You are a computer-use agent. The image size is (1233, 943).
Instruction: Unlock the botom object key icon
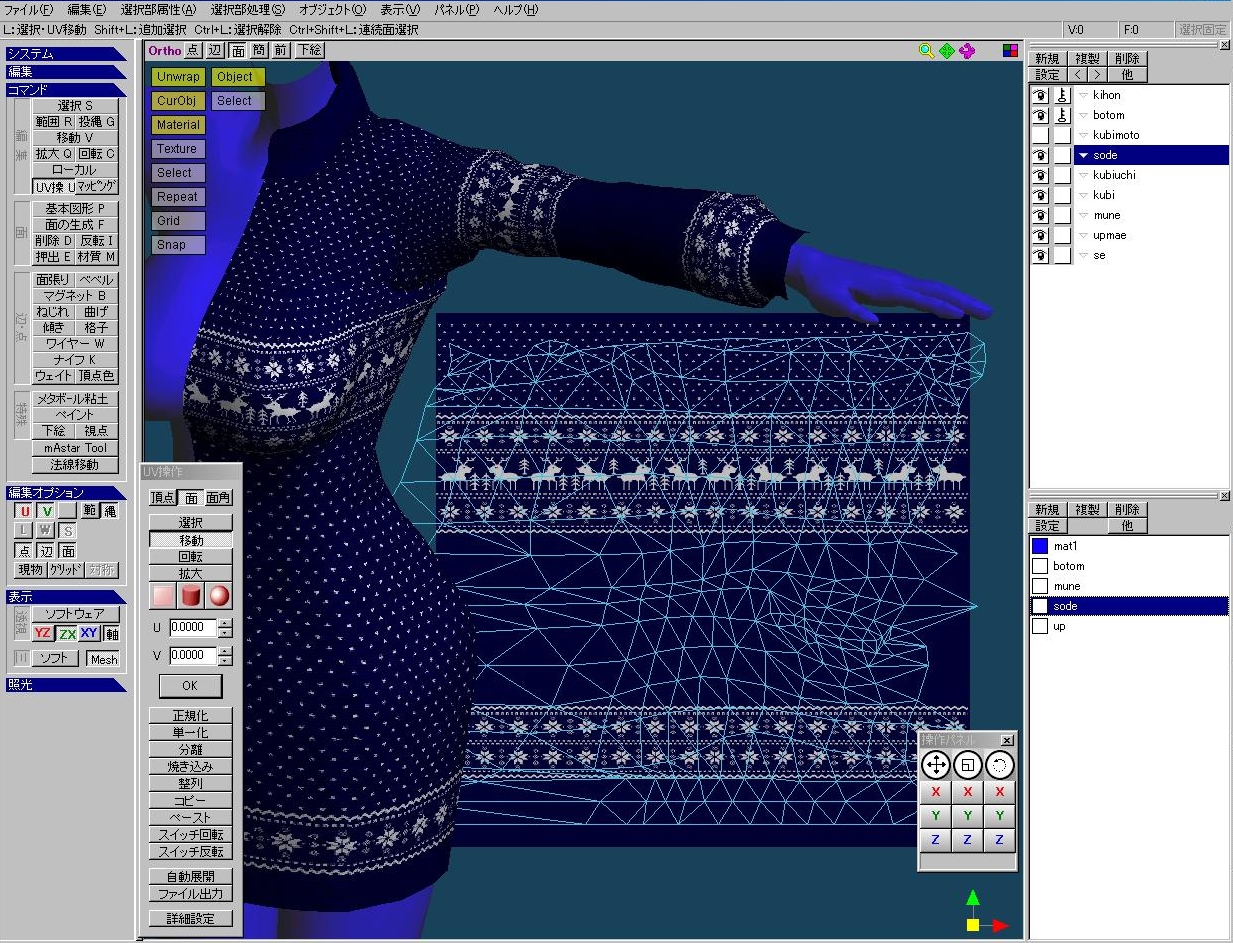tap(1062, 115)
